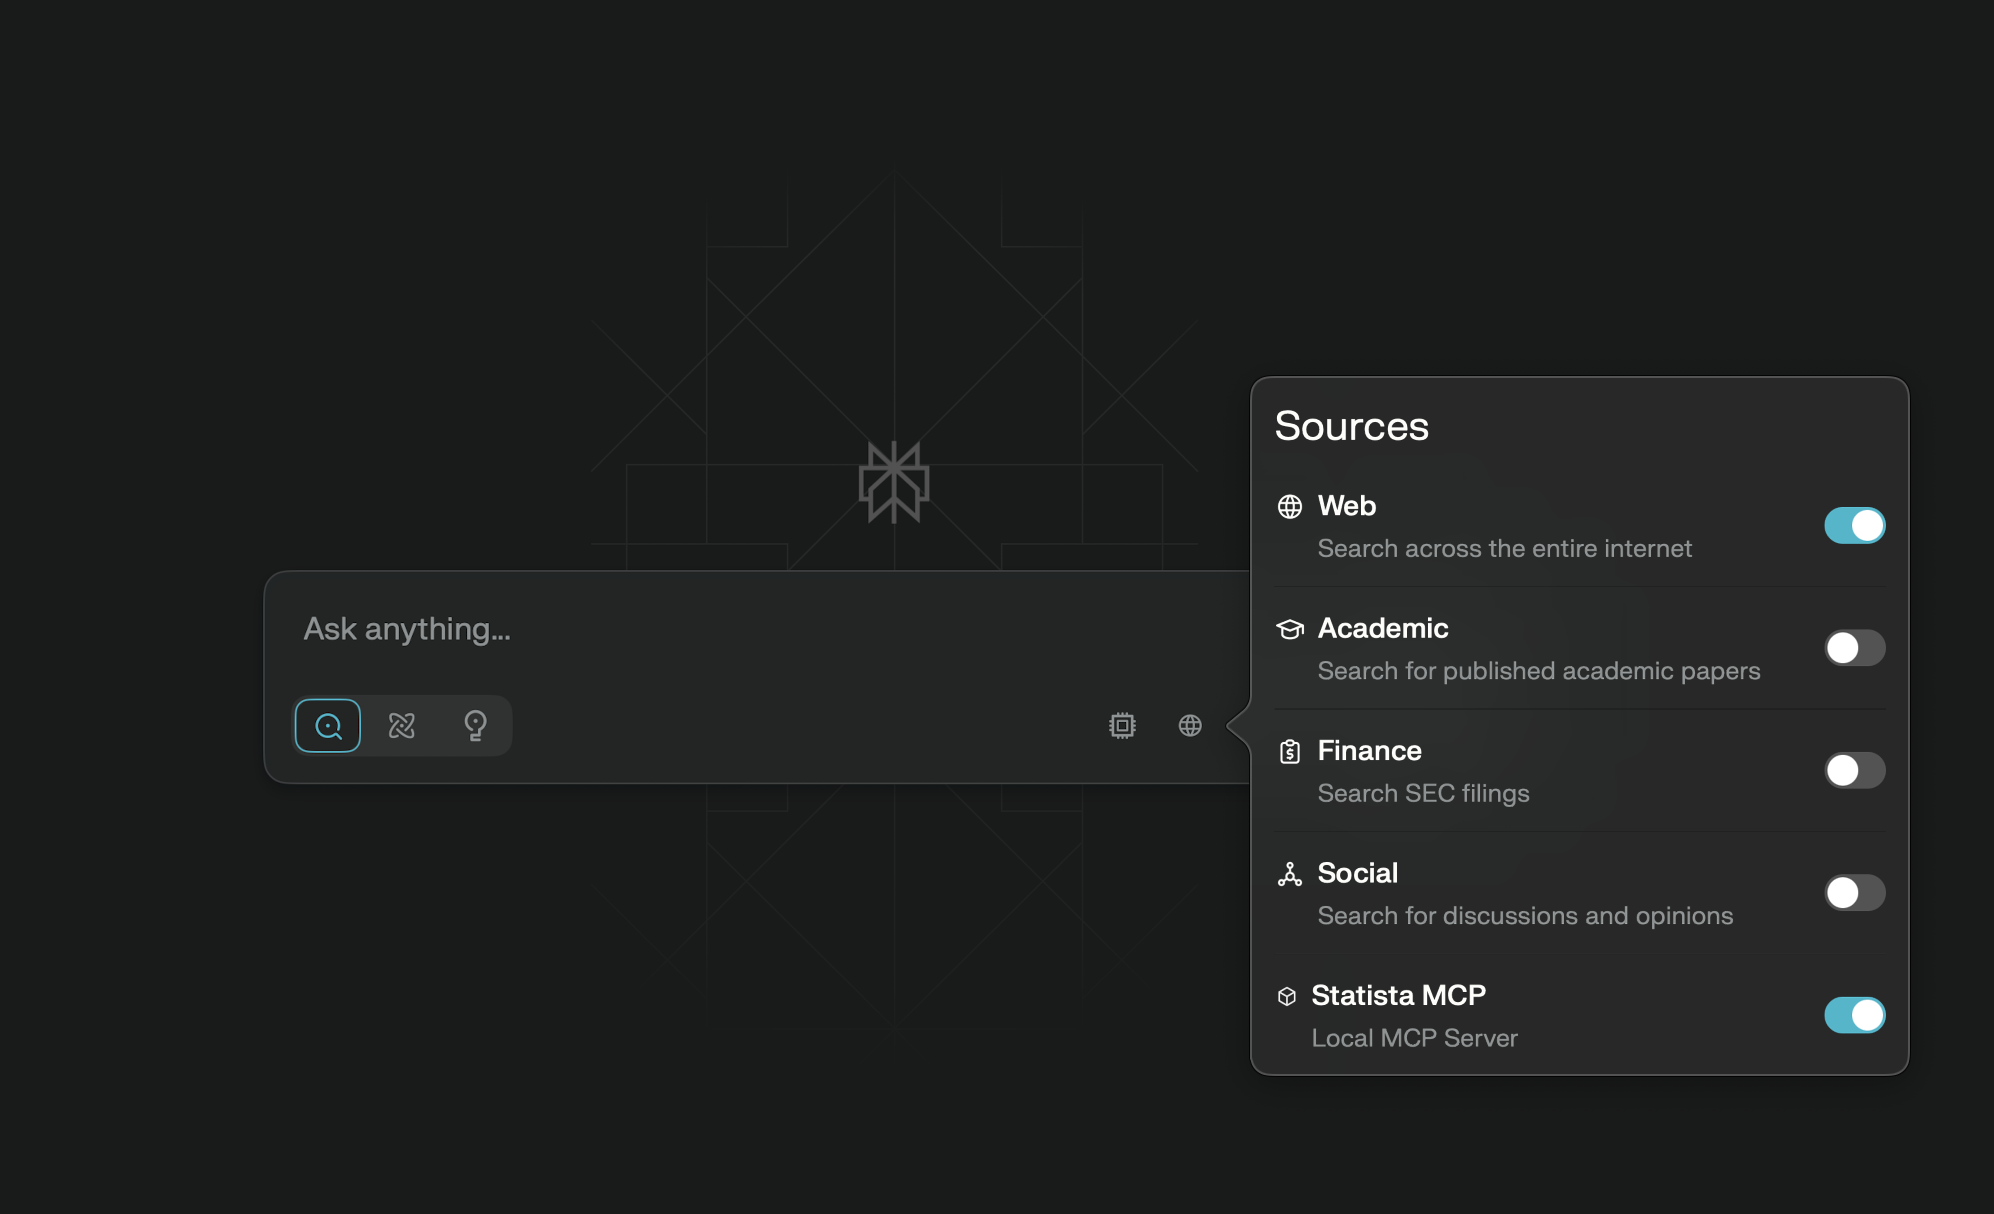The height and width of the screenshot is (1214, 1994).
Task: Select the Labs lightbulb mode icon
Action: tap(475, 726)
